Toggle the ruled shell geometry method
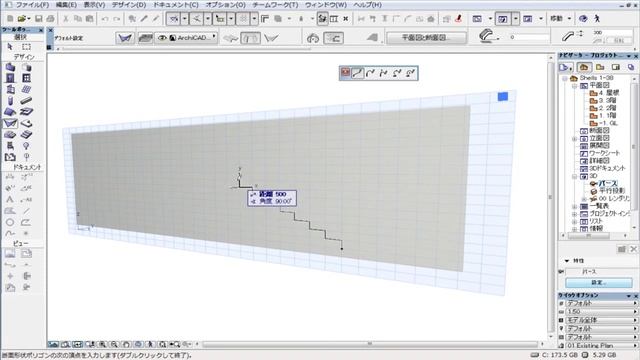 point(271,38)
